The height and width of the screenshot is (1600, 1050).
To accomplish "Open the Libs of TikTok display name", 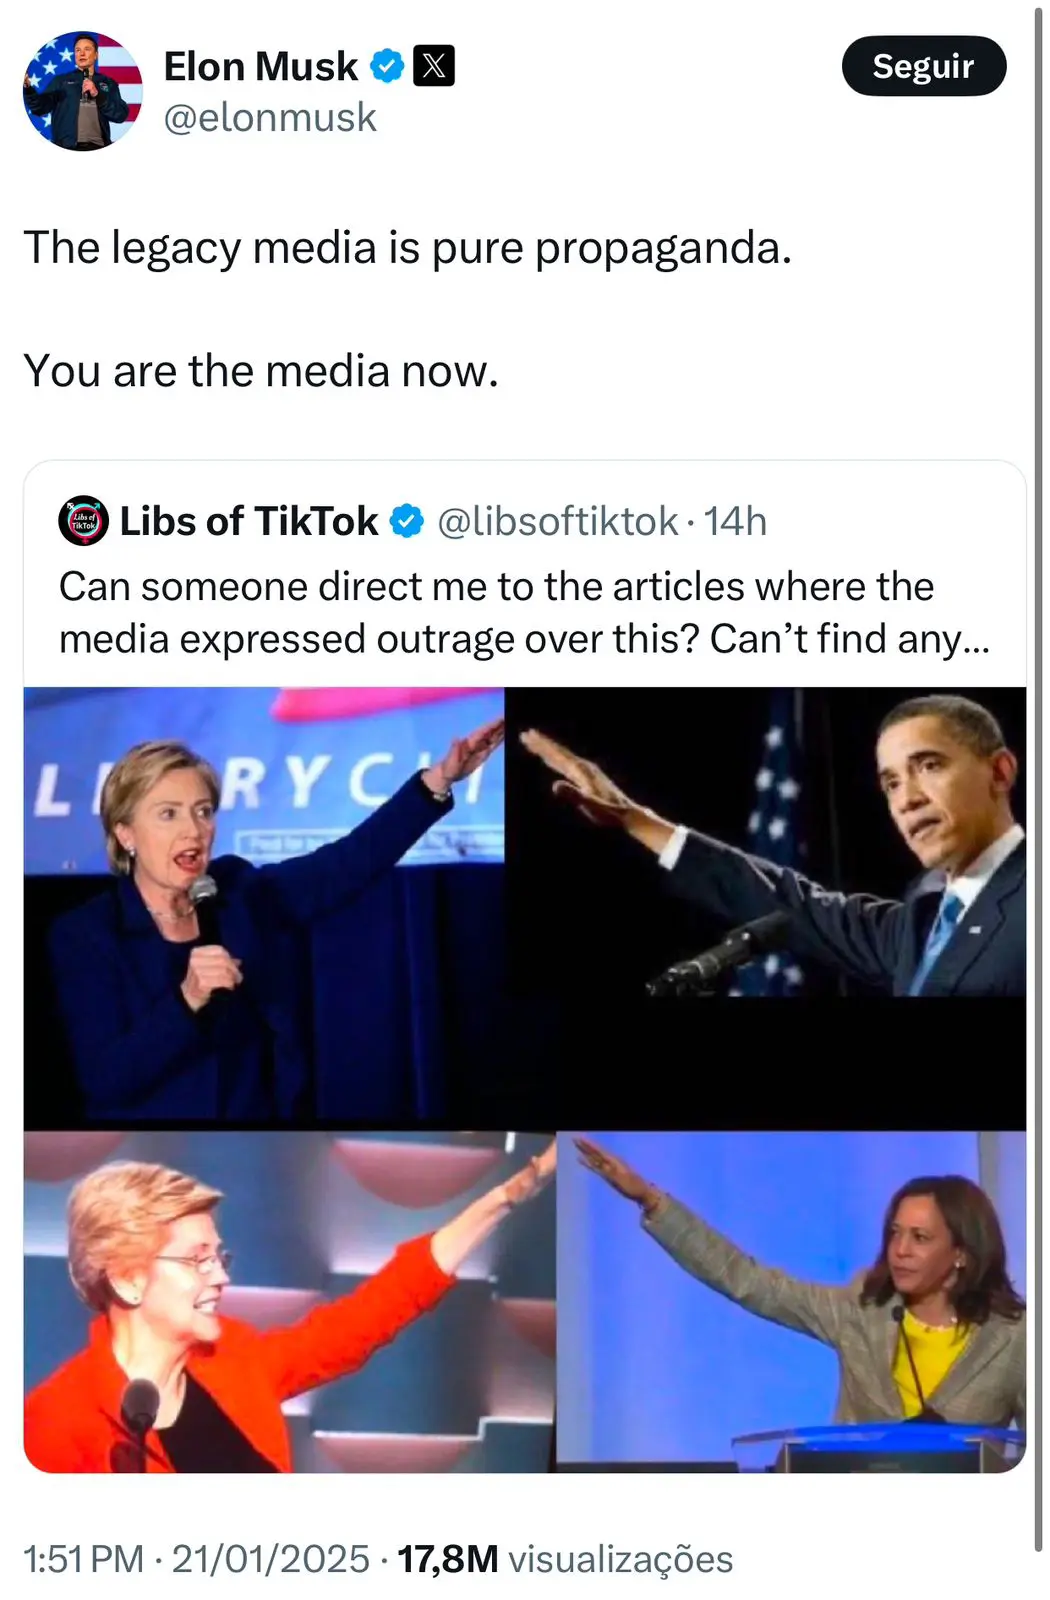I will coord(249,521).
